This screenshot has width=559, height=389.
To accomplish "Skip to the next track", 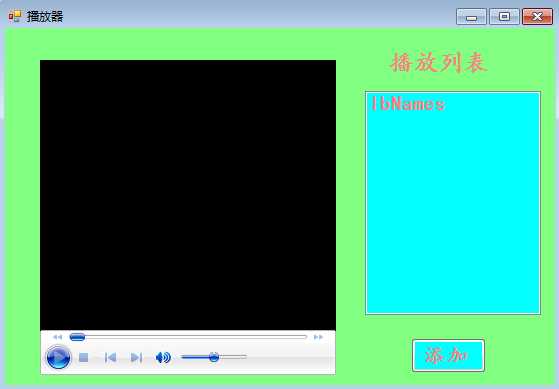I will pos(137,357).
